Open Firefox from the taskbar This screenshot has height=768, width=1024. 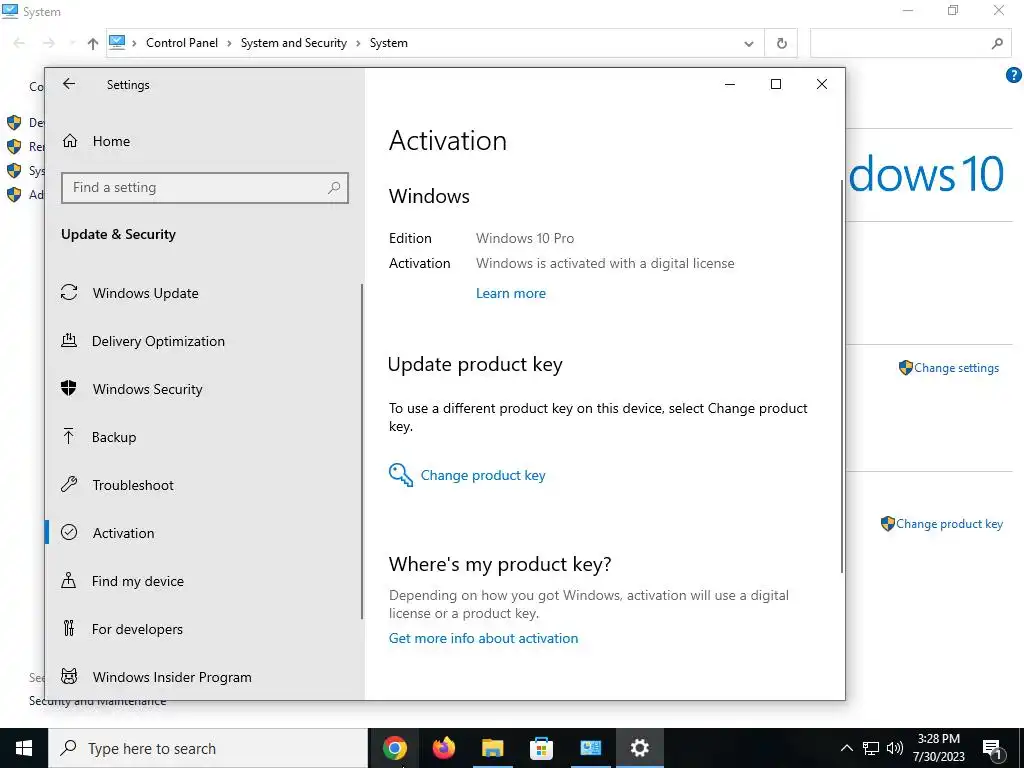click(x=444, y=748)
